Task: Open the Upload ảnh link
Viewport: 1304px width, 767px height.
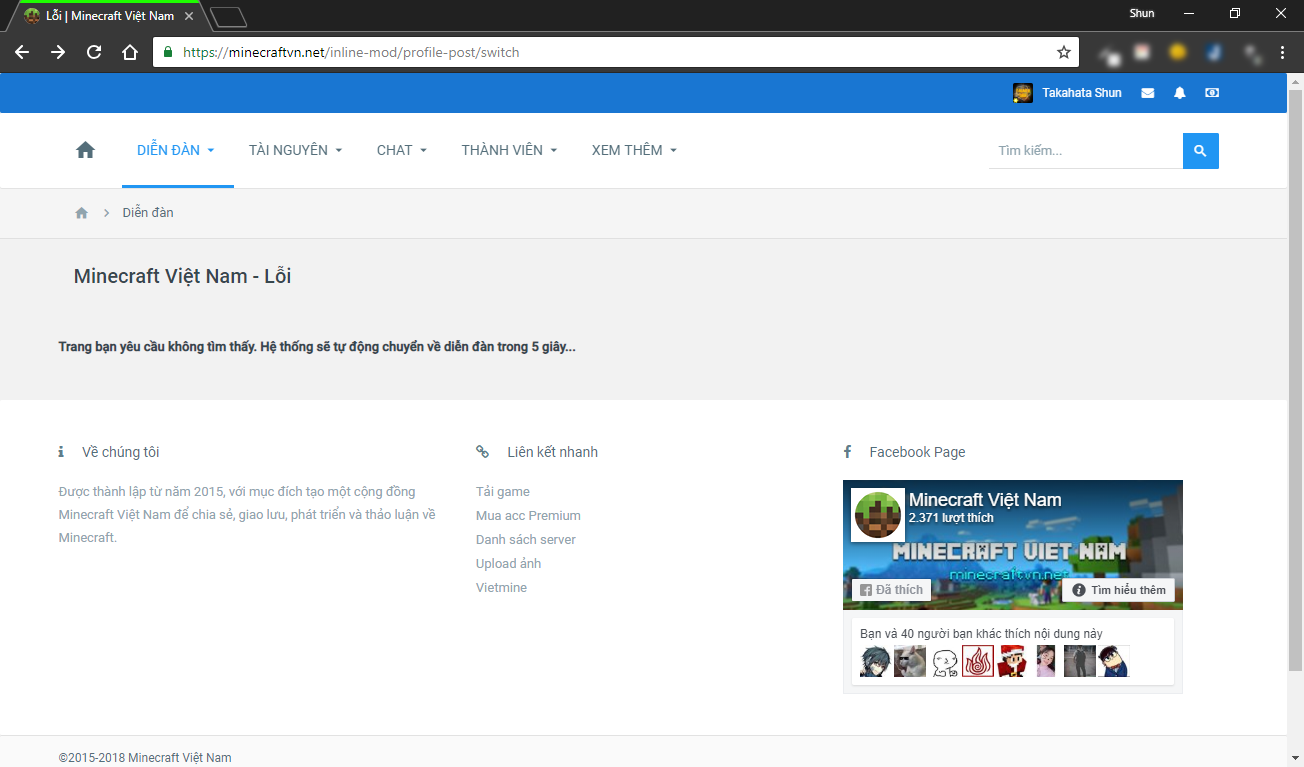Action: click(508, 564)
